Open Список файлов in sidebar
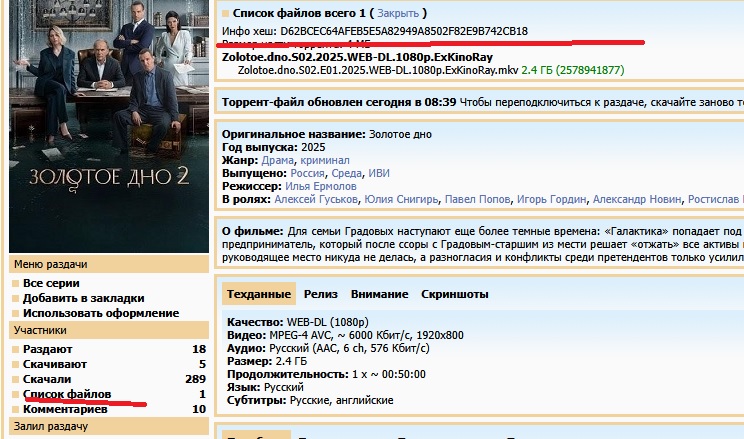The width and height of the screenshot is (744, 439). click(67, 395)
